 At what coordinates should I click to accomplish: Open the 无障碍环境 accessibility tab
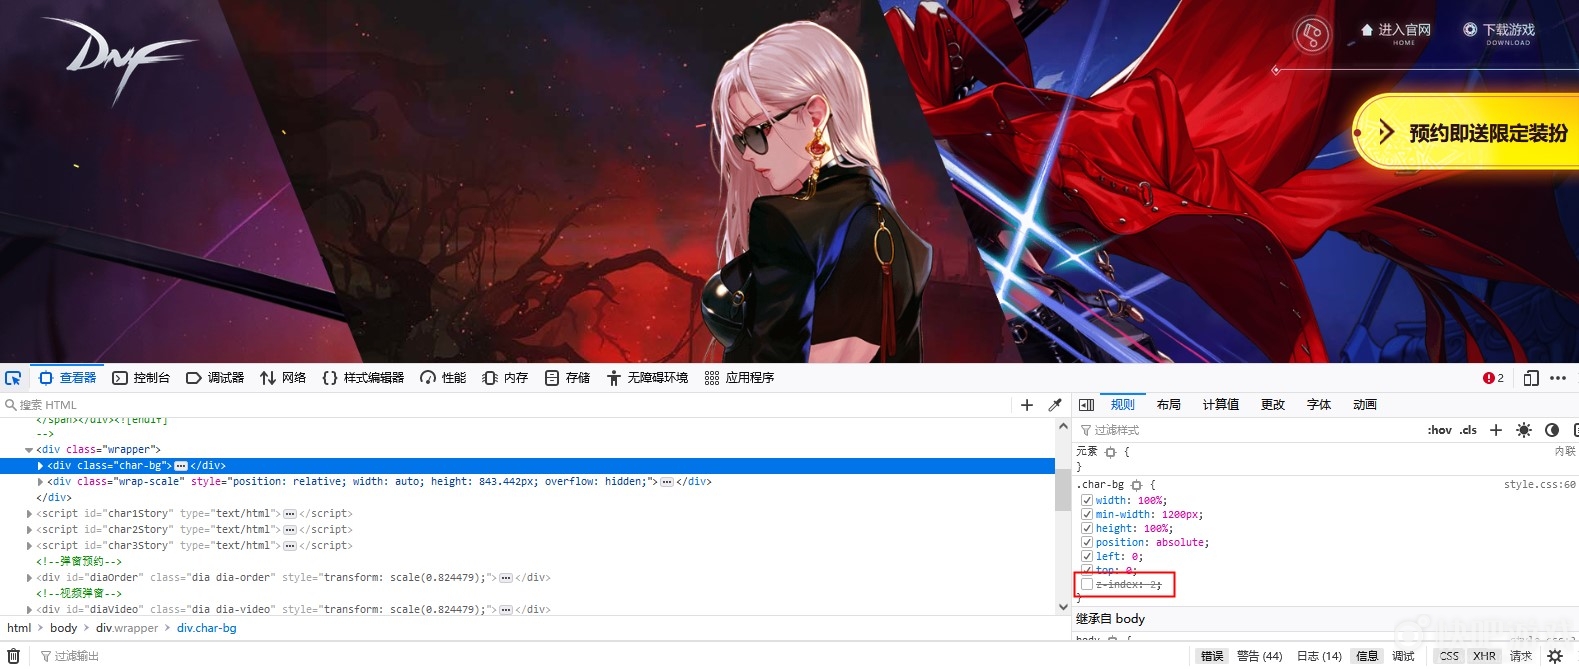(647, 378)
